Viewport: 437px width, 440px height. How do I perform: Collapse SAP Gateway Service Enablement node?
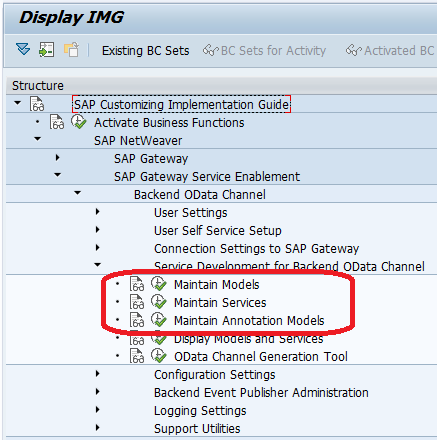(x=58, y=175)
